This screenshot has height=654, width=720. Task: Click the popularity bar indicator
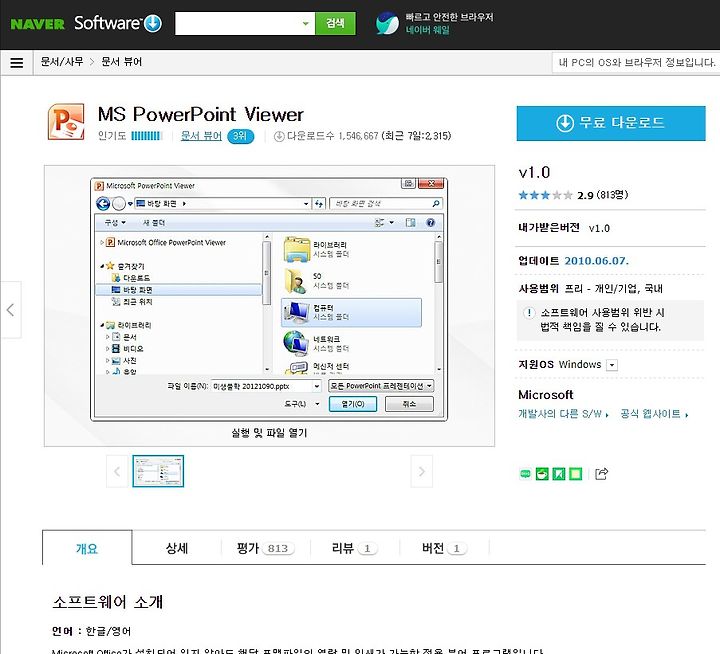tap(146, 136)
